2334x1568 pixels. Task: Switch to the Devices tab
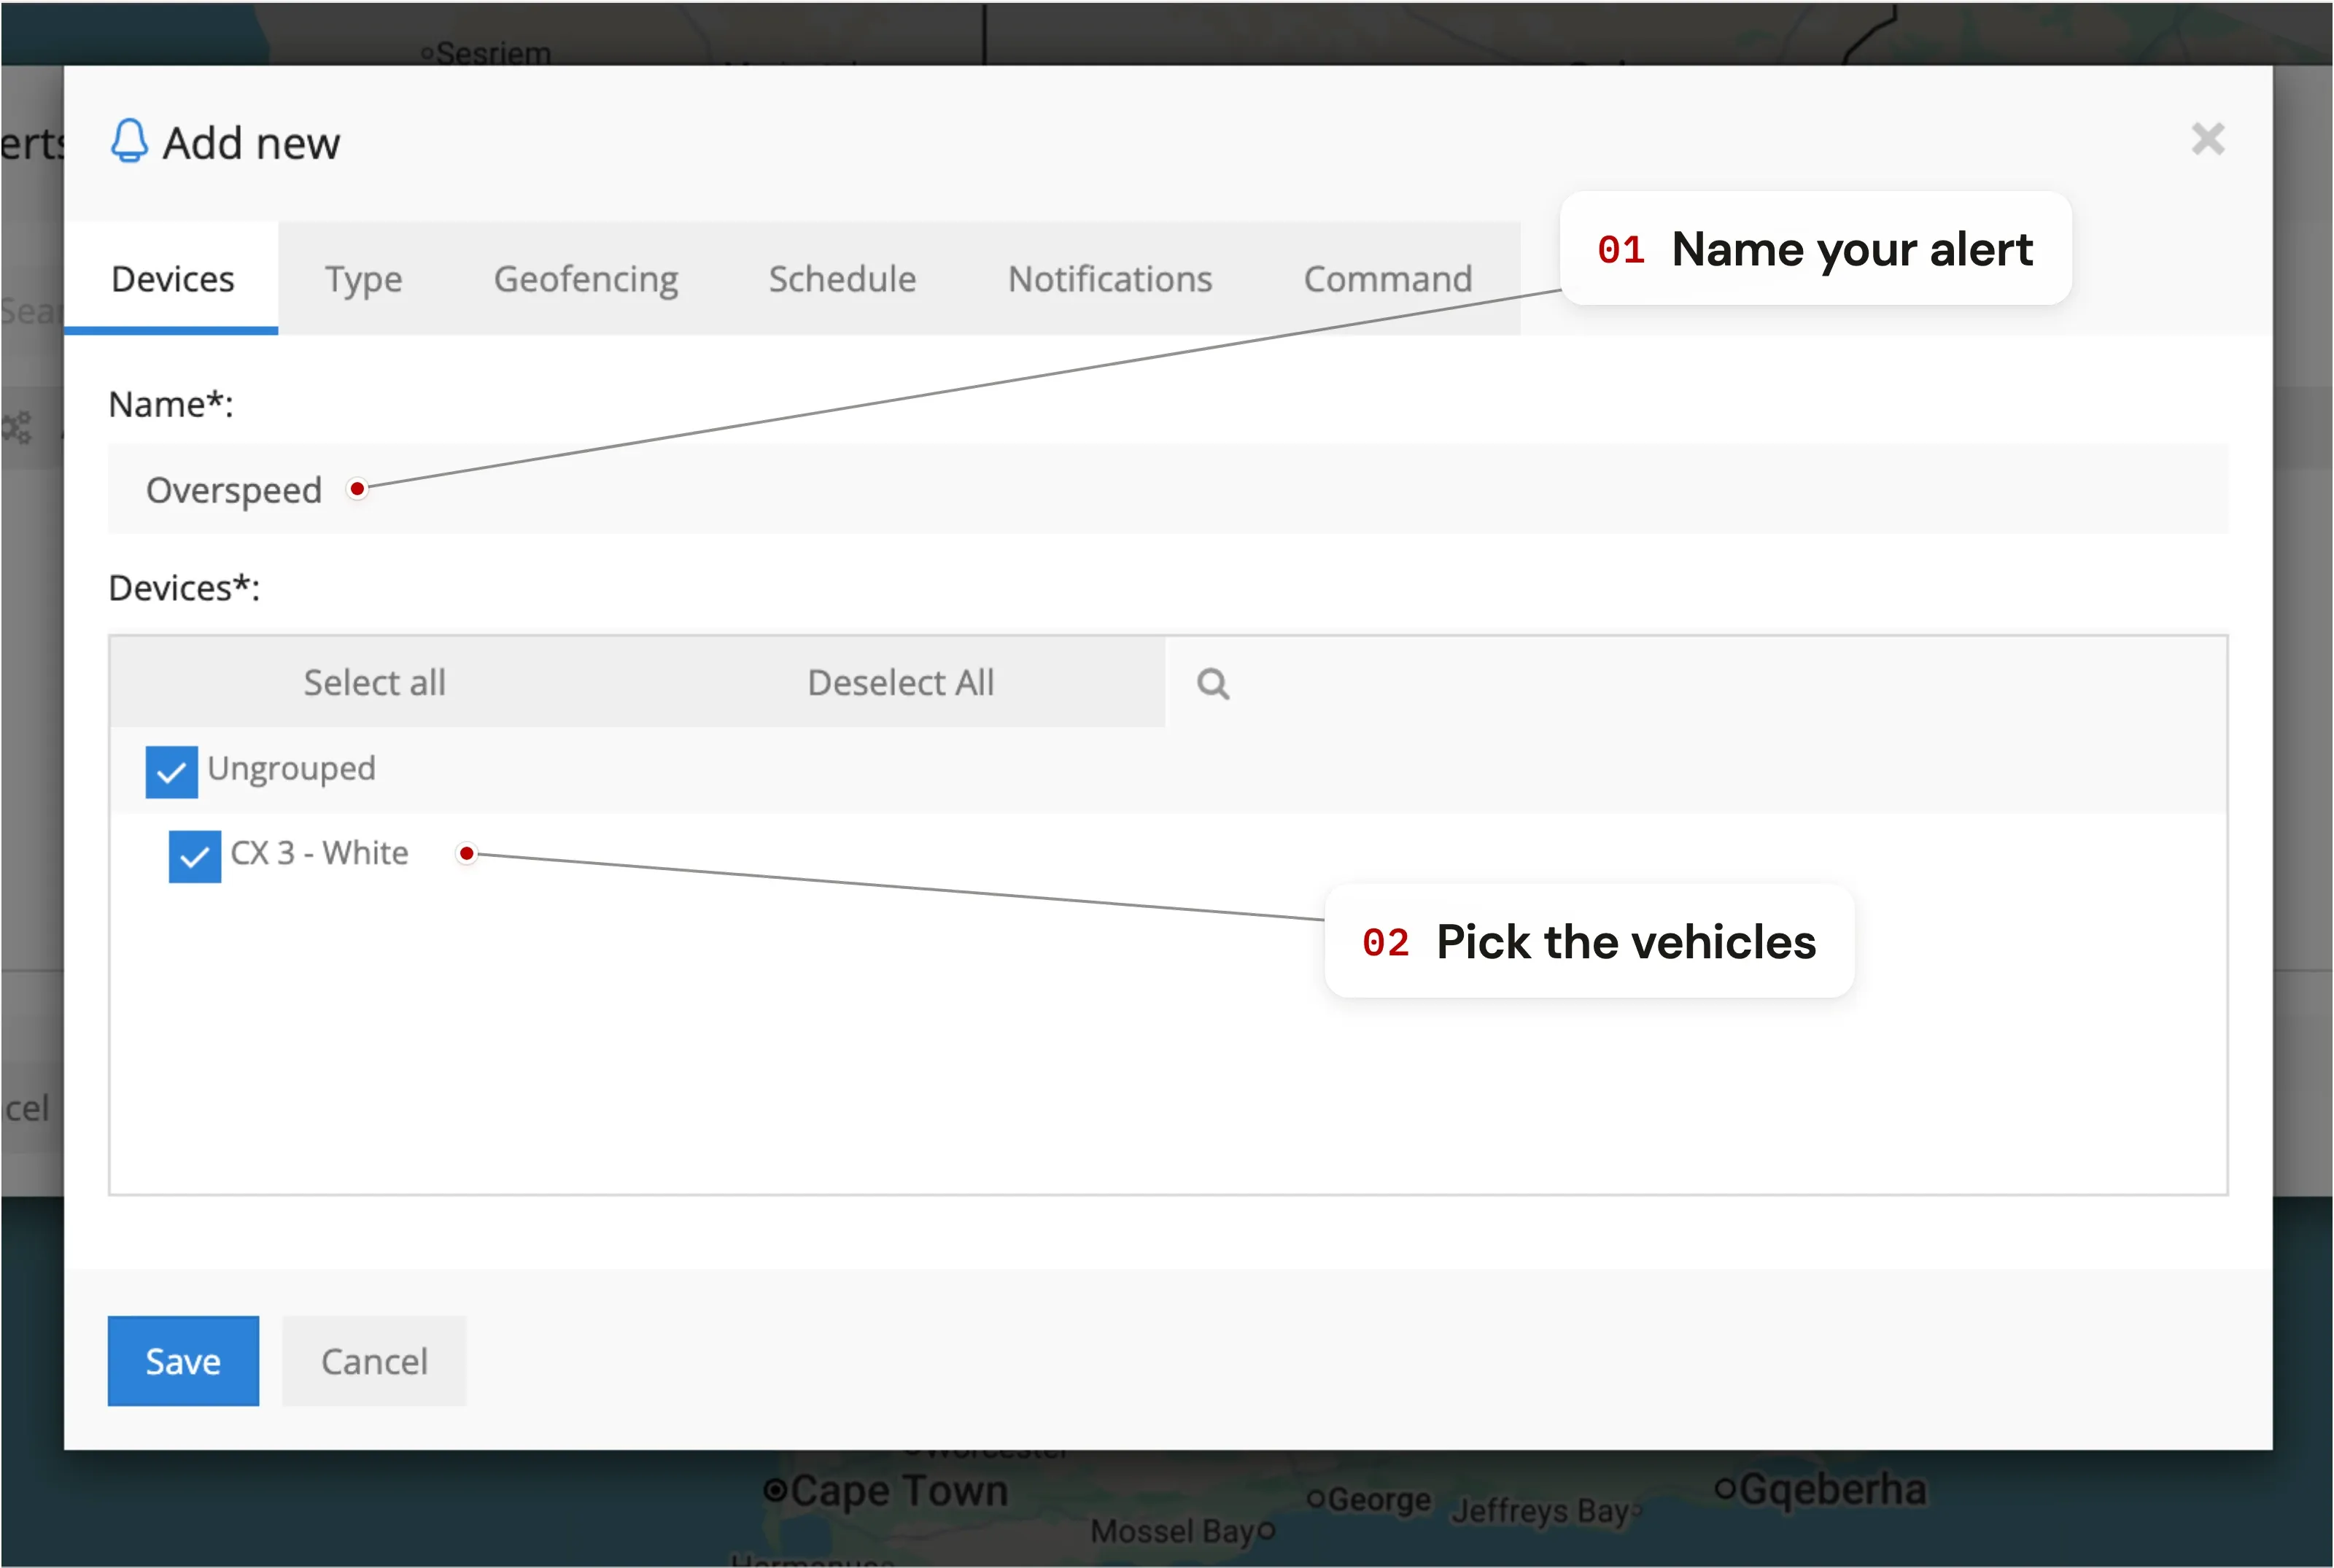coord(172,279)
